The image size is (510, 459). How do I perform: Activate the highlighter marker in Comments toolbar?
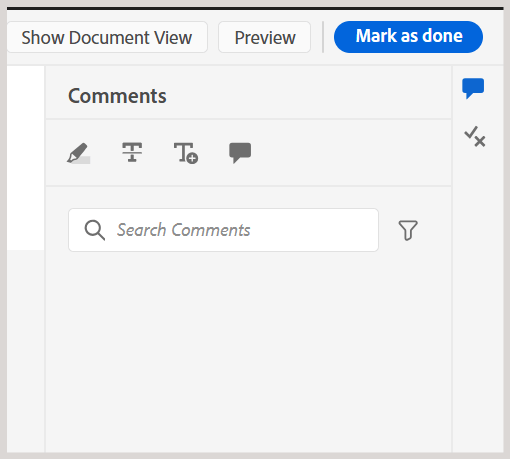pyautogui.click(x=79, y=153)
